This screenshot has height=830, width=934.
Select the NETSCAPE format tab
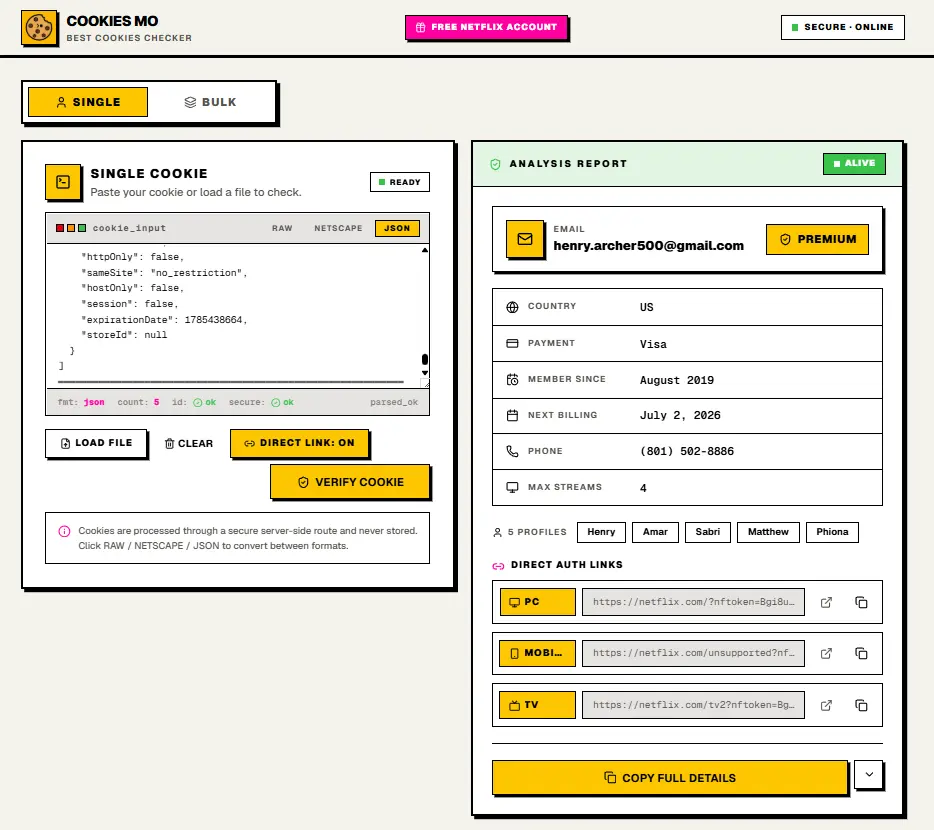[338, 228]
